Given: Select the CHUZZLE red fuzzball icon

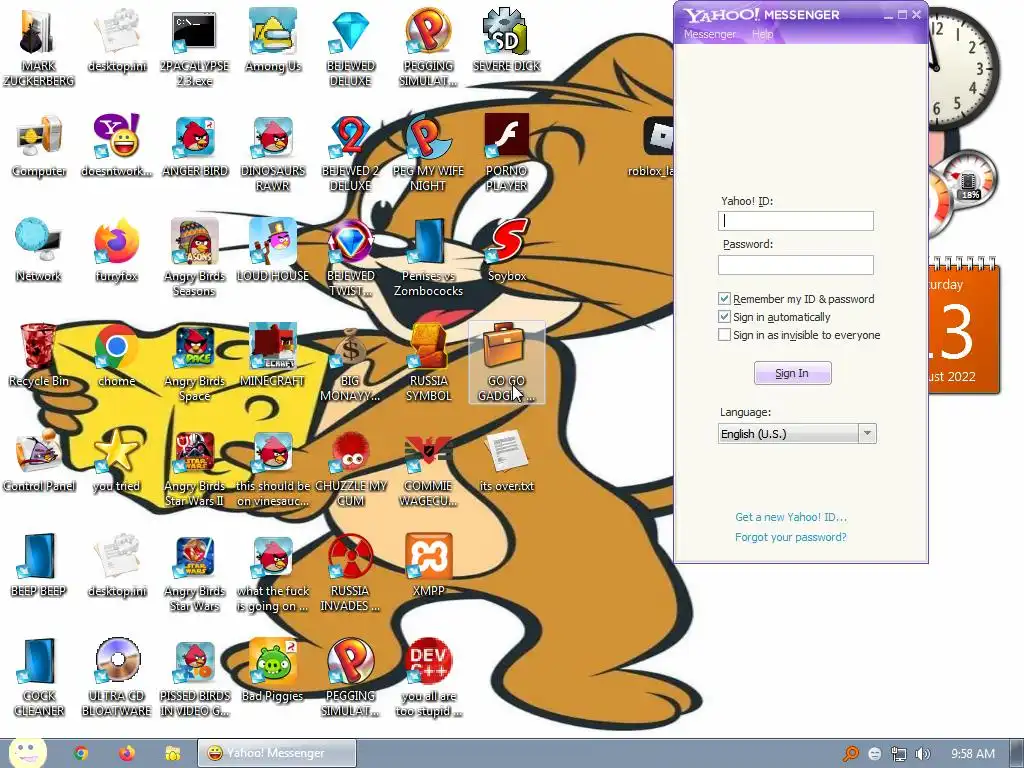Looking at the screenshot, I should click(x=351, y=467).
